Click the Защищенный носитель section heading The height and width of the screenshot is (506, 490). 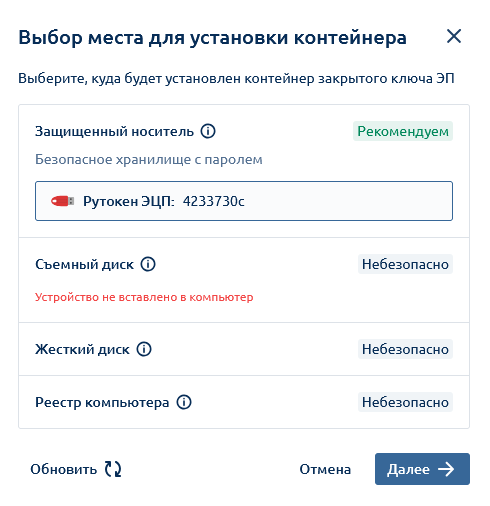click(x=114, y=131)
